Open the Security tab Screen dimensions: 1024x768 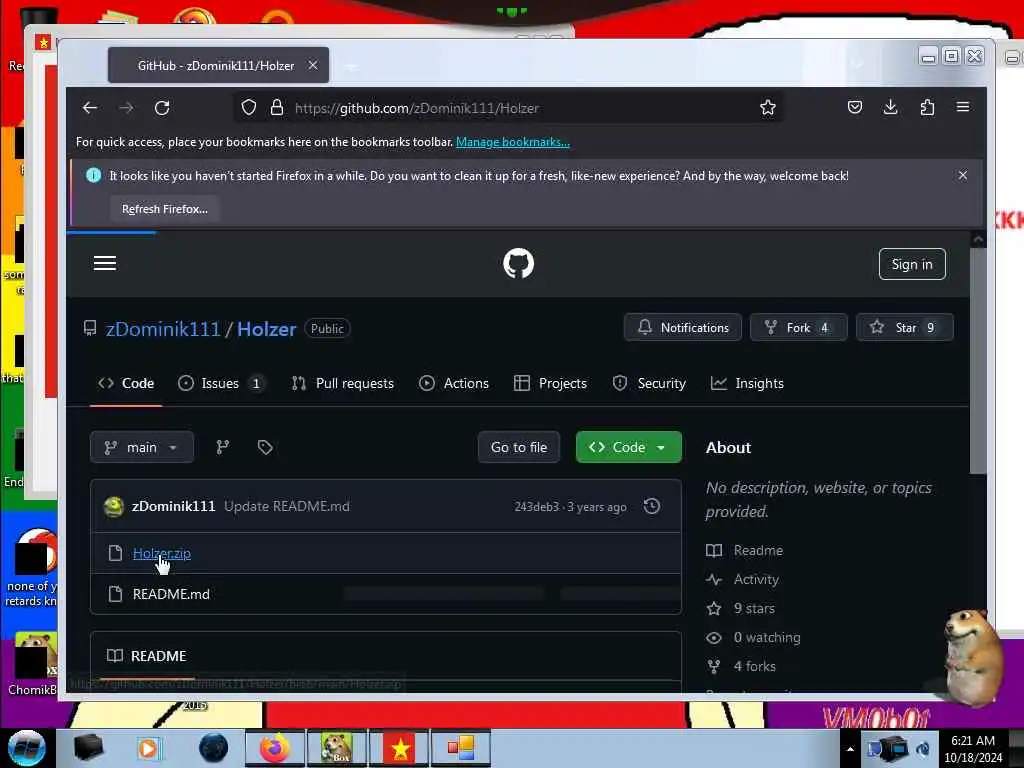[649, 383]
